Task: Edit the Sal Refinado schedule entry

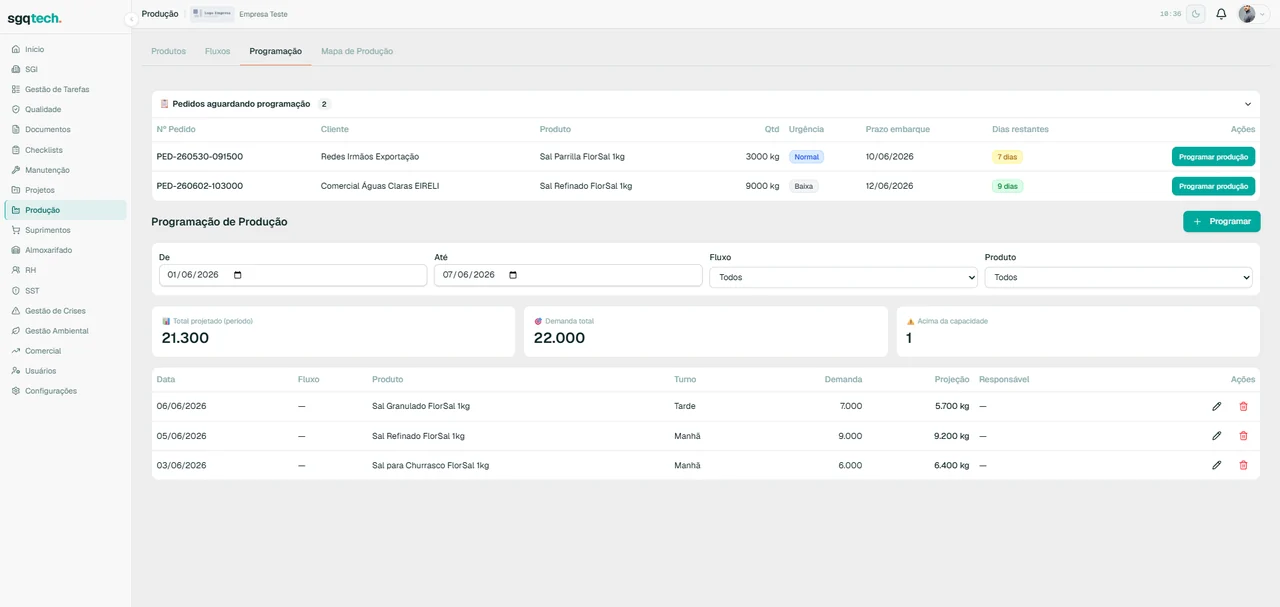Action: [x=1217, y=436]
